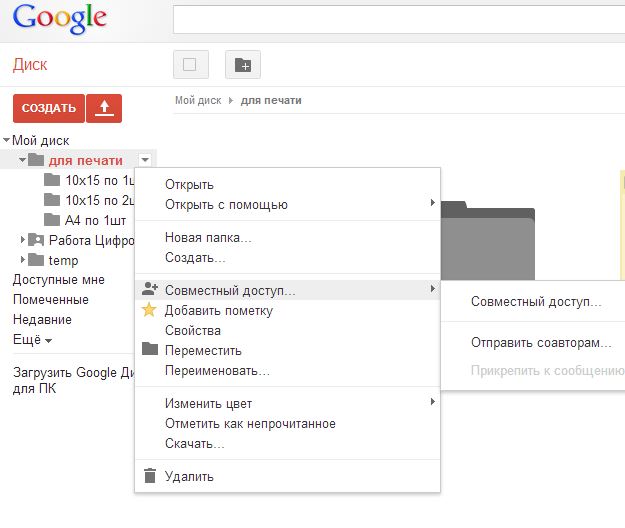Select Работа Цифро folder name

92,240
